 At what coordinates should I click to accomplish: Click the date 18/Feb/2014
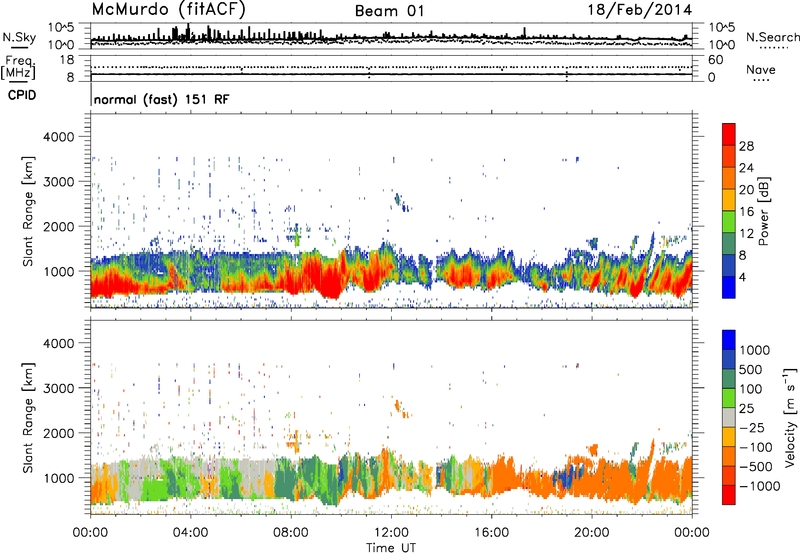[x=640, y=10]
